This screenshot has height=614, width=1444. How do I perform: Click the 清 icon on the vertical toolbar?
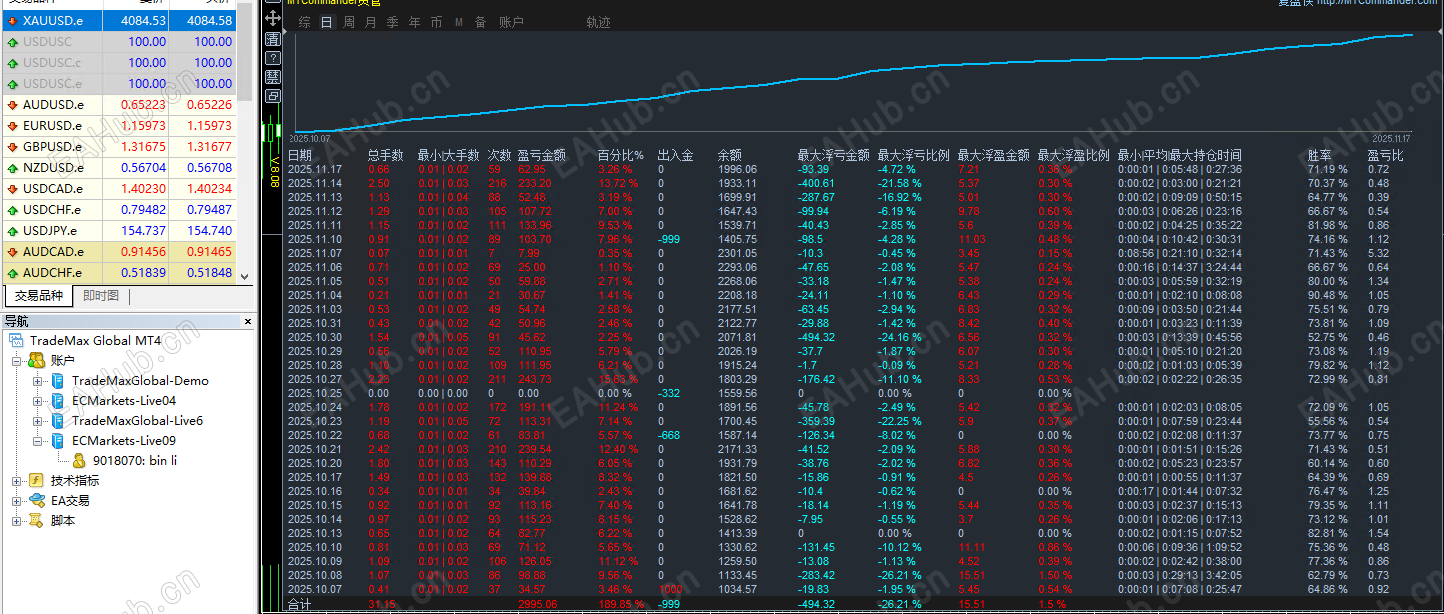(272, 40)
